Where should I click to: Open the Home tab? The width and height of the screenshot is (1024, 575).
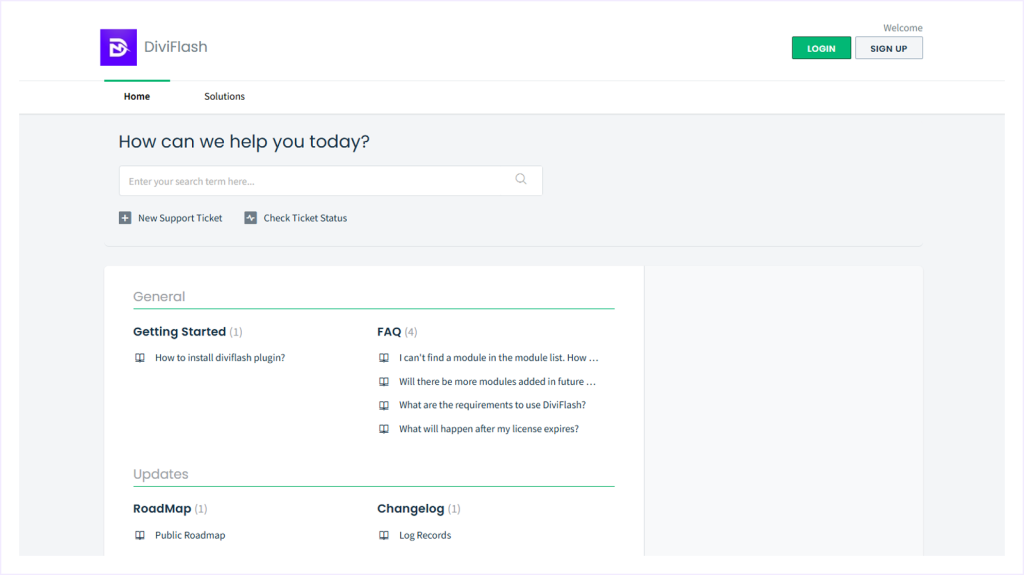coord(137,97)
